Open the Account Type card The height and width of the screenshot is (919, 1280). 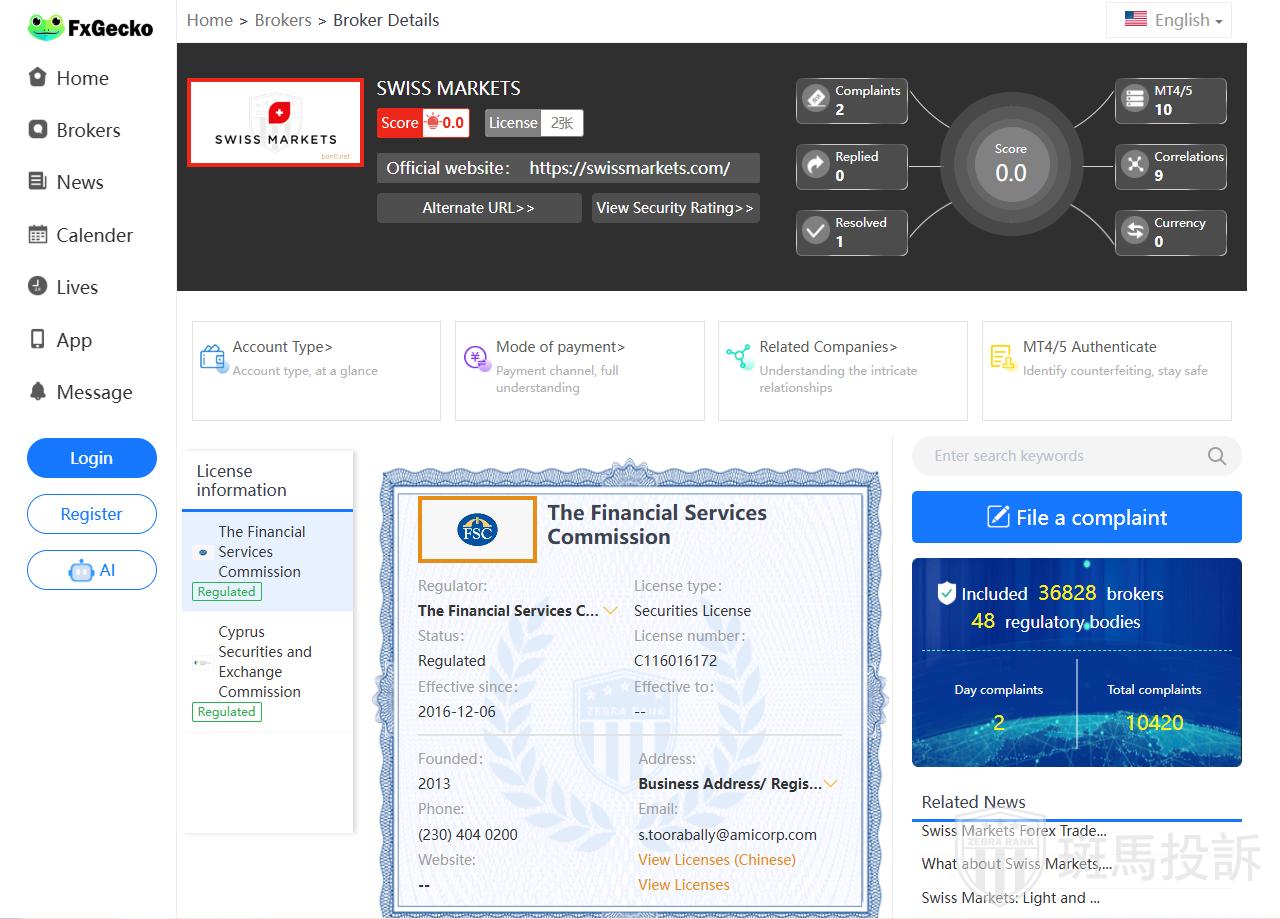[316, 370]
